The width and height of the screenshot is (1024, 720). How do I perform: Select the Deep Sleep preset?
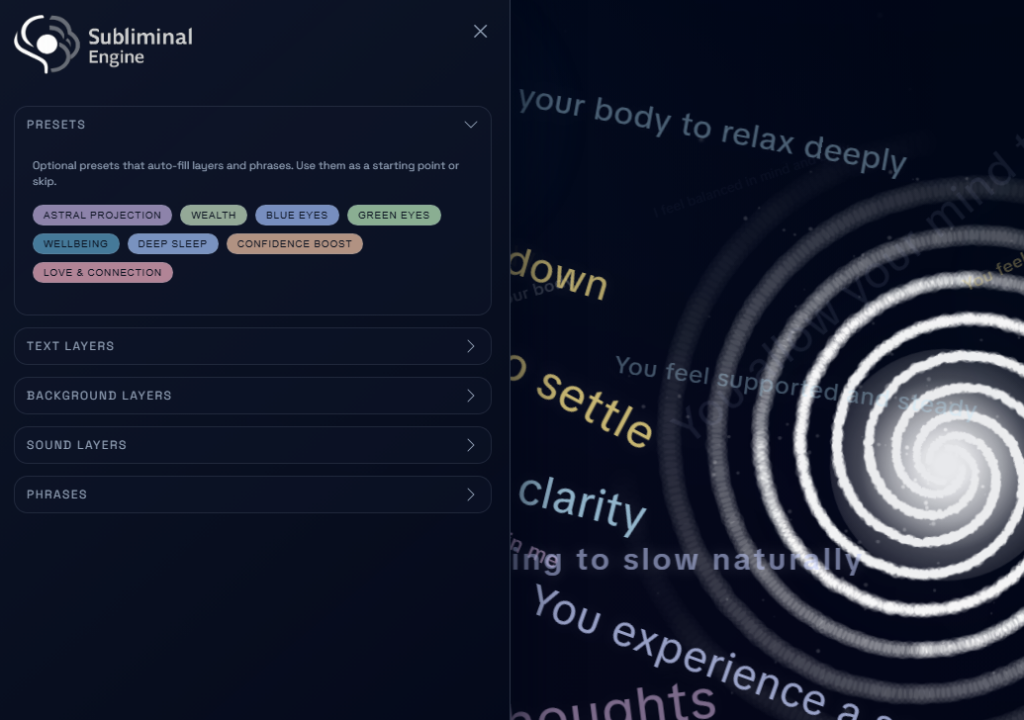tap(172, 244)
